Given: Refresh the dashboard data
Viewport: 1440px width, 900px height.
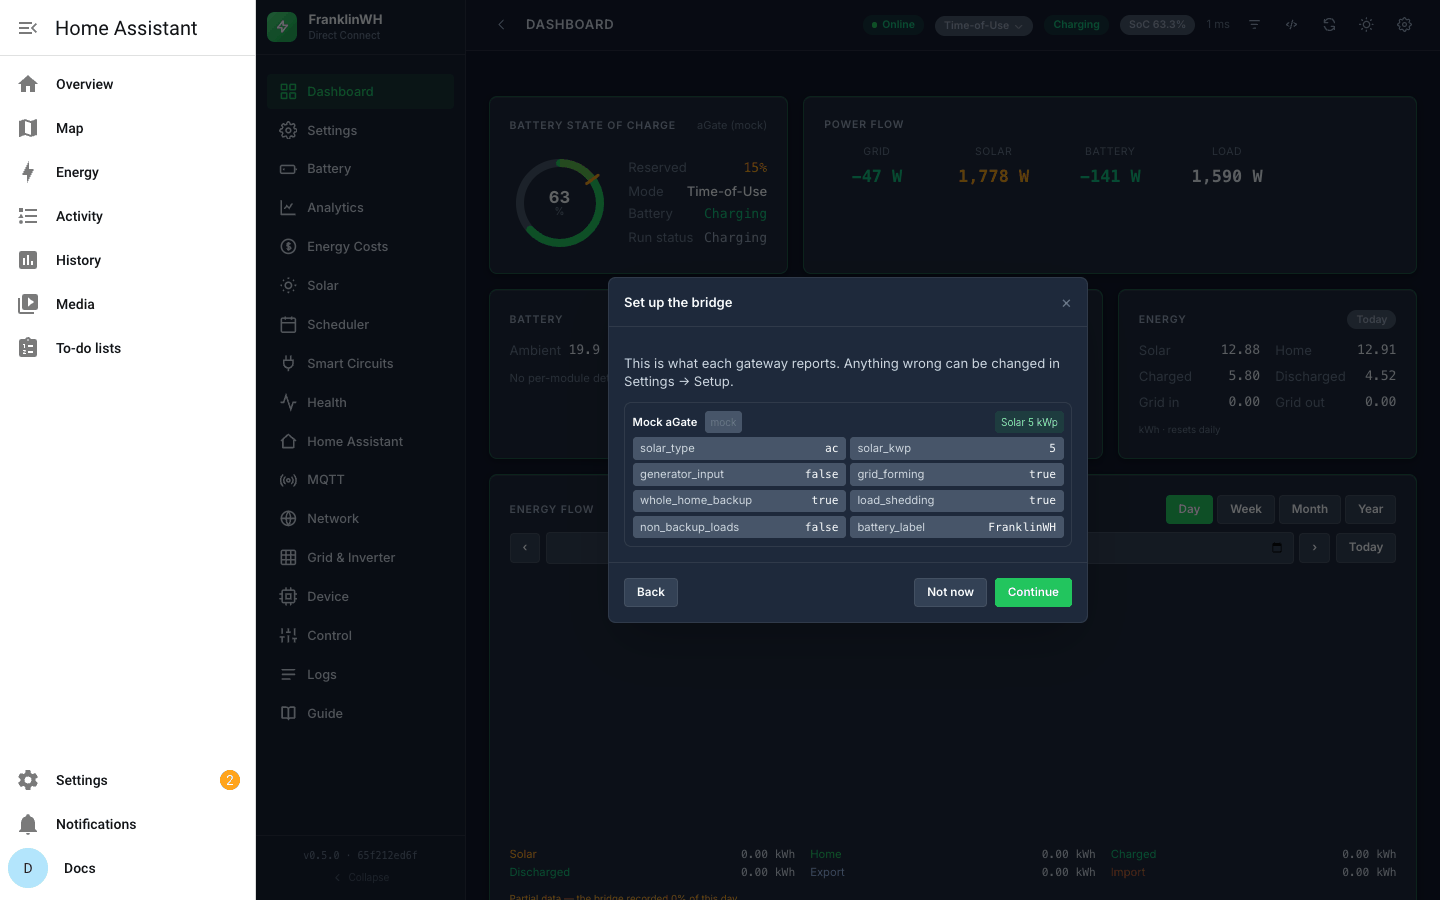Looking at the screenshot, I should pos(1329,25).
